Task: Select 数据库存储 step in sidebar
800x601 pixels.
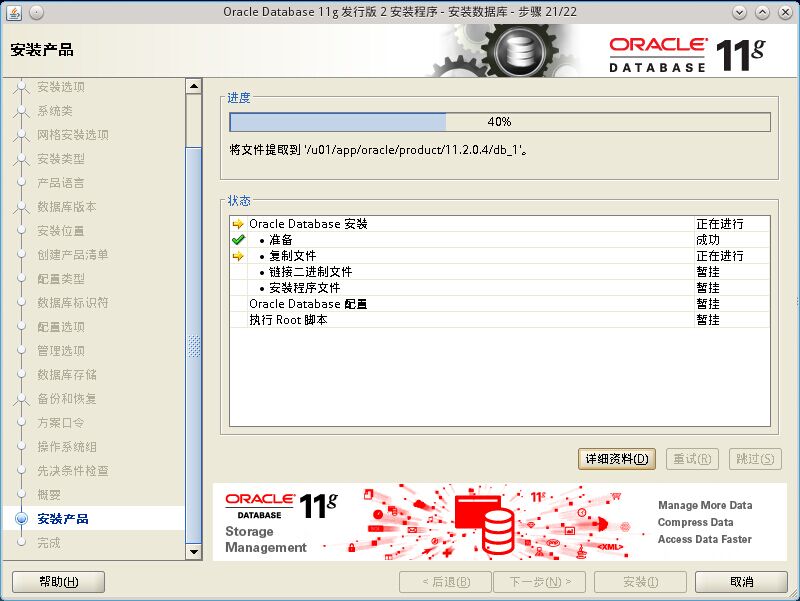Action: click(66, 374)
